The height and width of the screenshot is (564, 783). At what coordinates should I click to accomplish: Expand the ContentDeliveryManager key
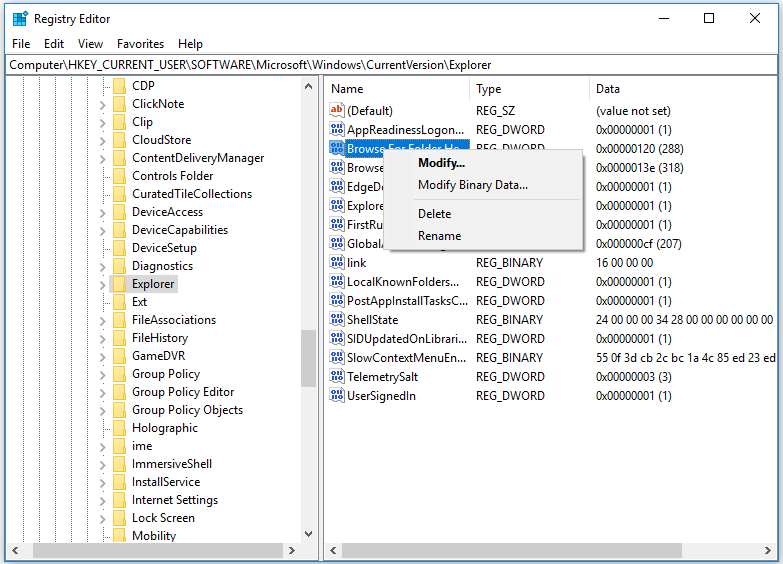[x=102, y=158]
